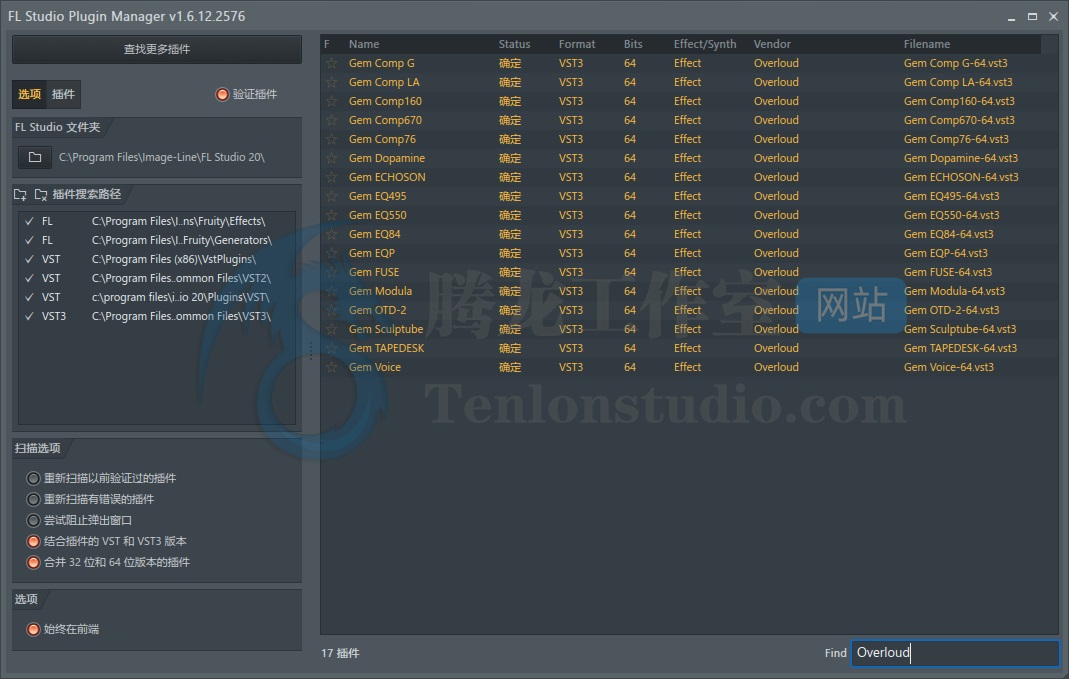Star the Gem Dopamine plugin as favorite
The image size is (1069, 679).
point(331,158)
